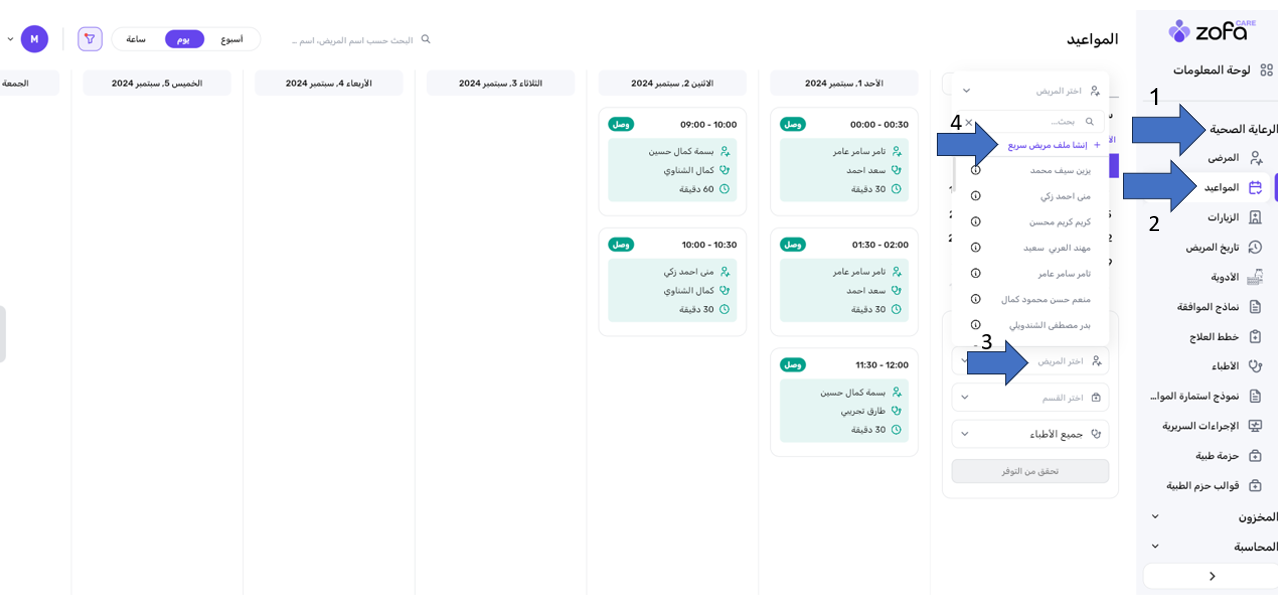Open the المرضى patients sidebar item

pos(1223,158)
